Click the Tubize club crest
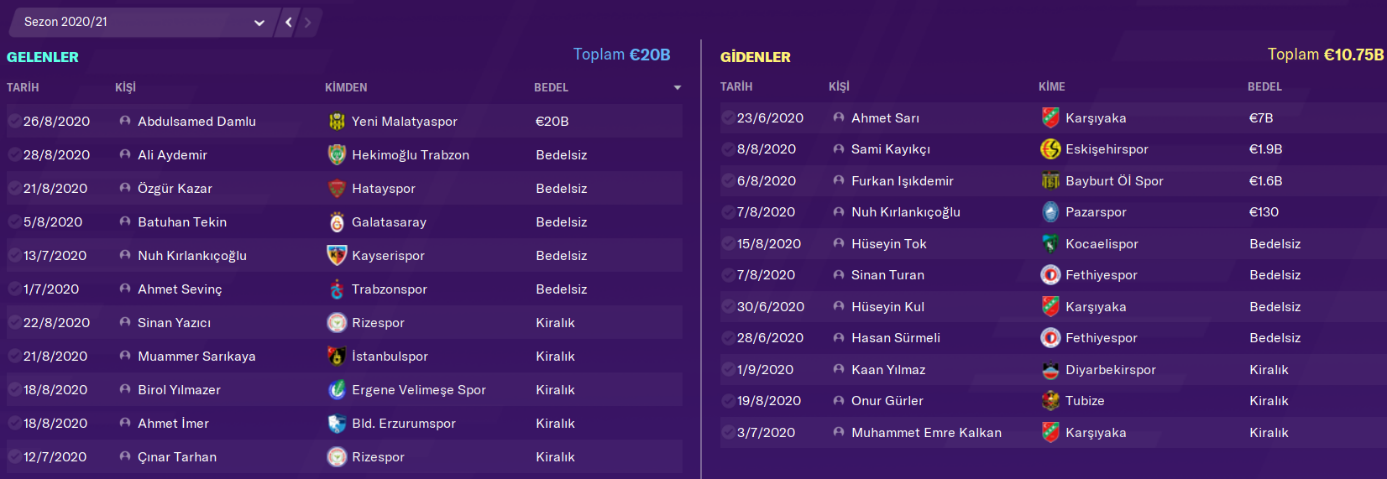The image size is (1387, 479). tap(1050, 401)
